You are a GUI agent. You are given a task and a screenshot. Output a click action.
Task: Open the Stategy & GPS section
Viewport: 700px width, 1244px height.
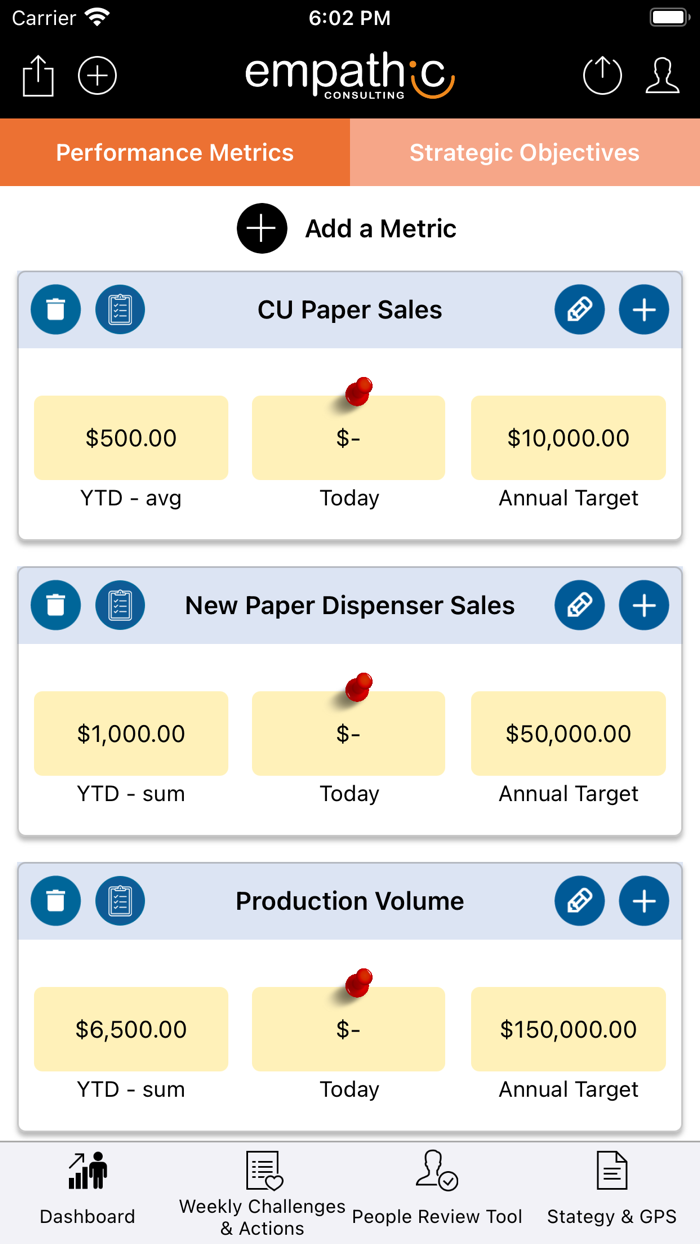[612, 1194]
